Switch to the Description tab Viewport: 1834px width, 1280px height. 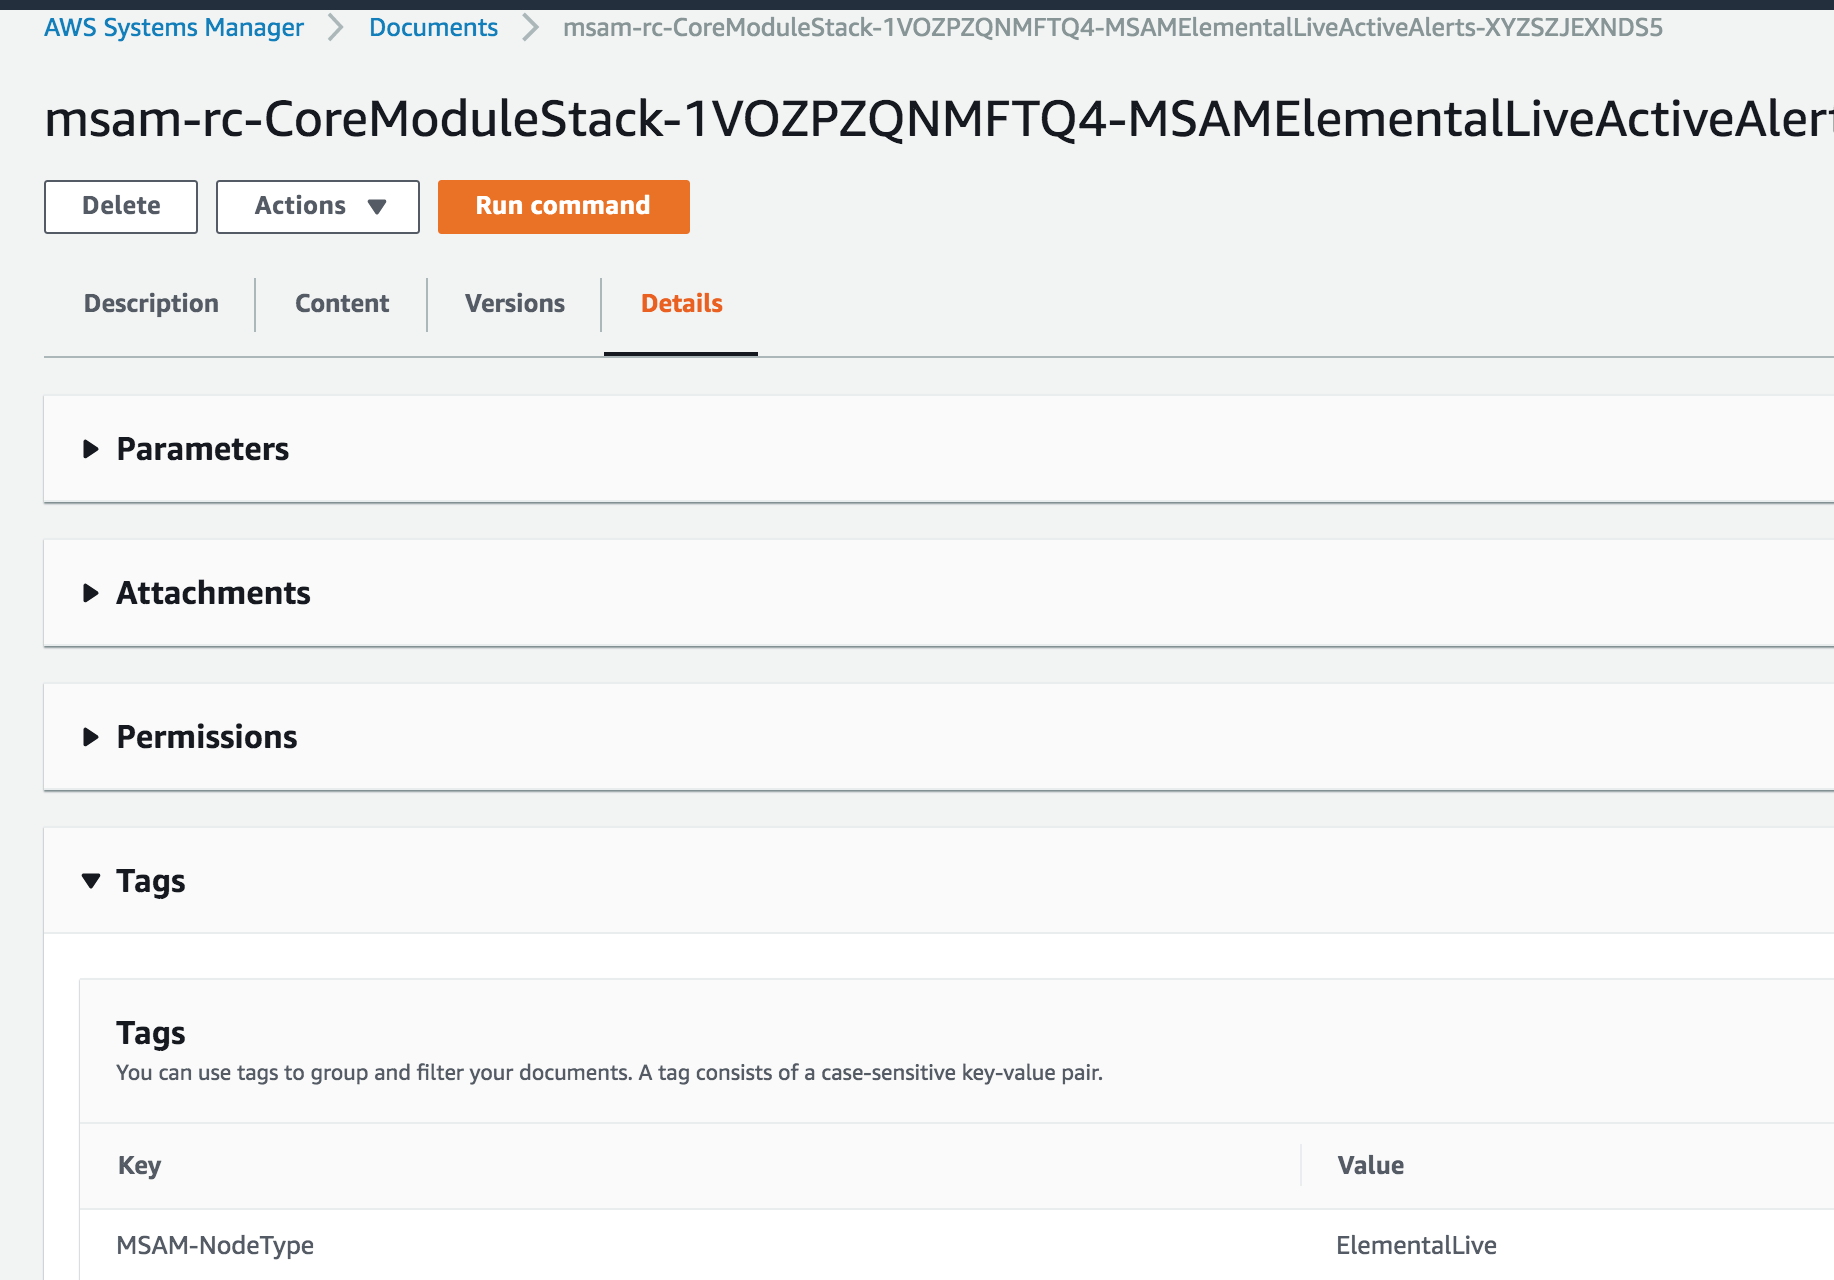(x=151, y=303)
